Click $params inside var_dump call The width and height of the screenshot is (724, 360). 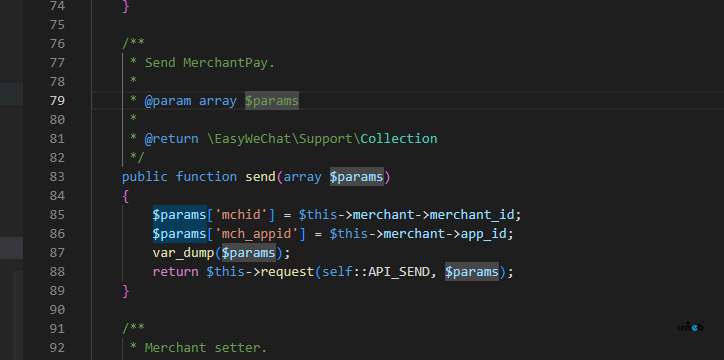(248, 252)
